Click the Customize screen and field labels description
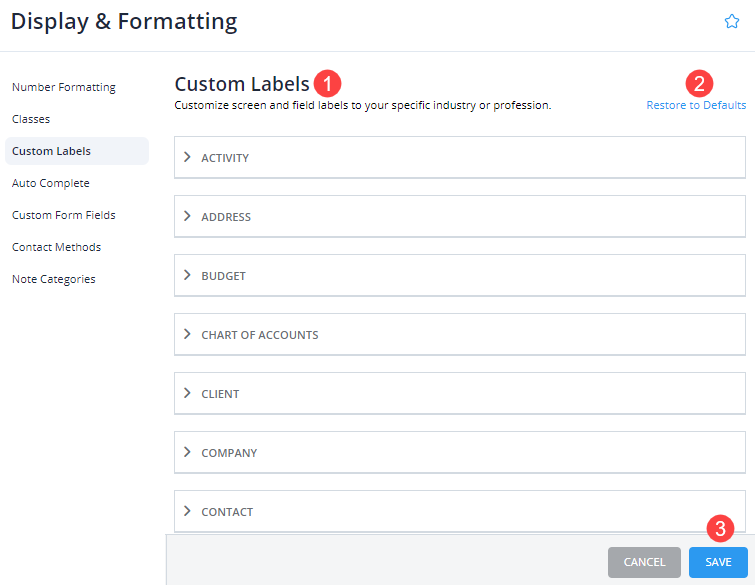755x585 pixels. (x=363, y=105)
